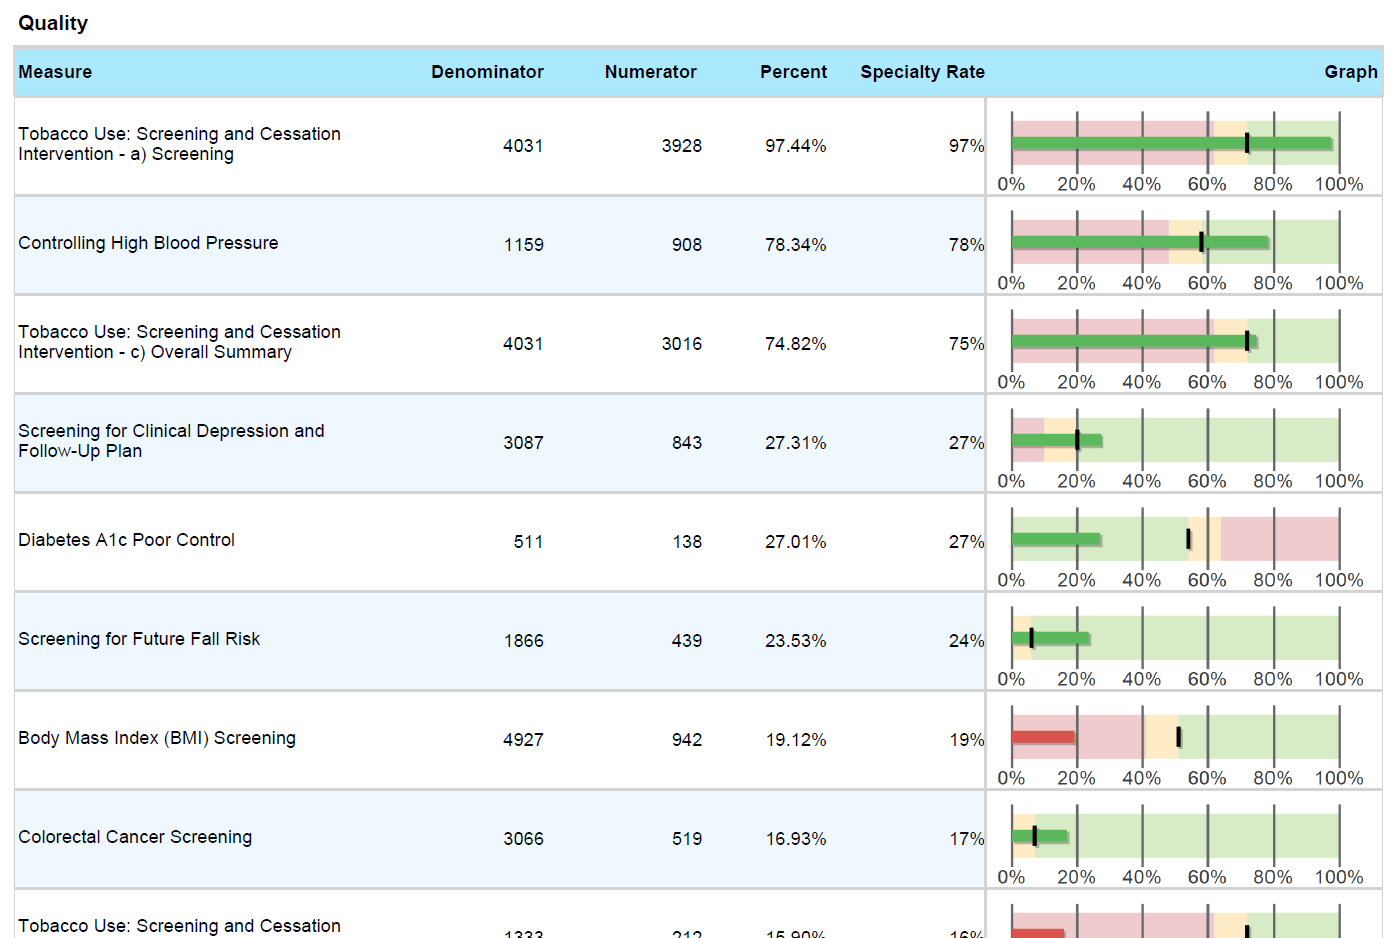Viewport: 1396px width, 938px height.
Task: Select the denominator value 4927 for BMI Screening
Action: tap(522, 740)
